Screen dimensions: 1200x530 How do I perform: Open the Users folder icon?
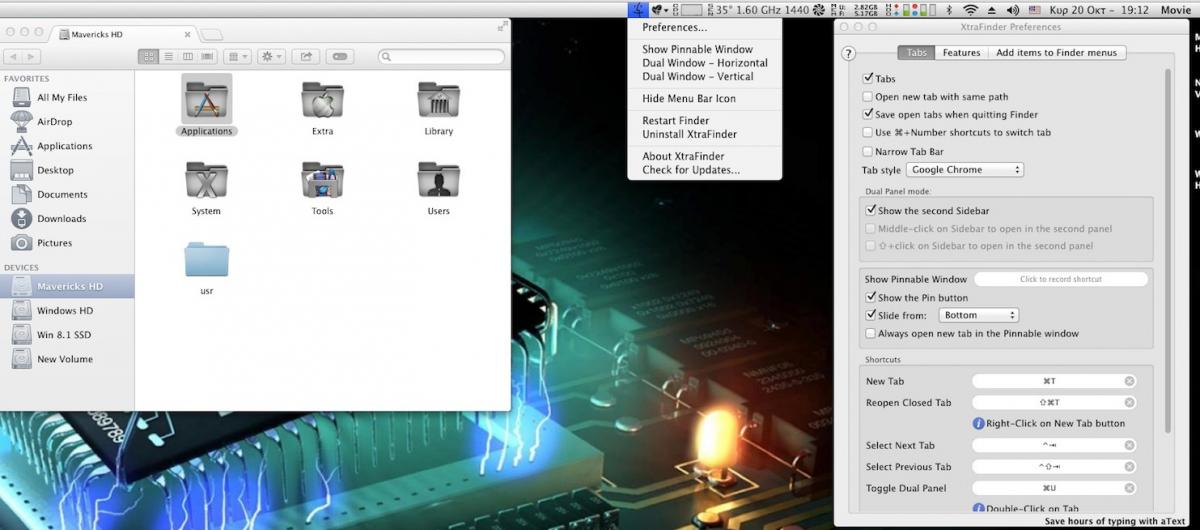pyautogui.click(x=438, y=180)
